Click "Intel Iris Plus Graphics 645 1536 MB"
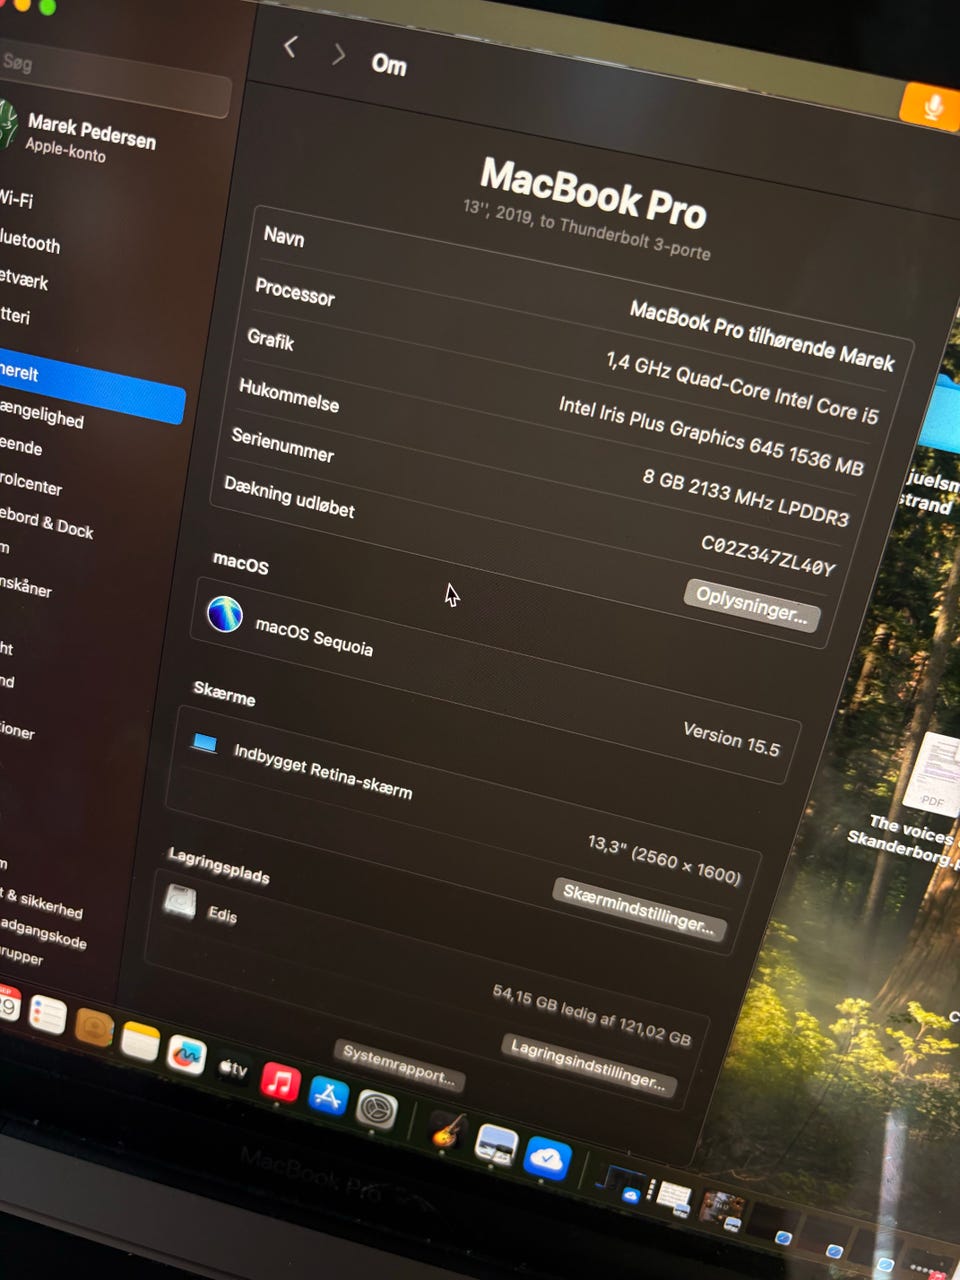 pos(711,435)
